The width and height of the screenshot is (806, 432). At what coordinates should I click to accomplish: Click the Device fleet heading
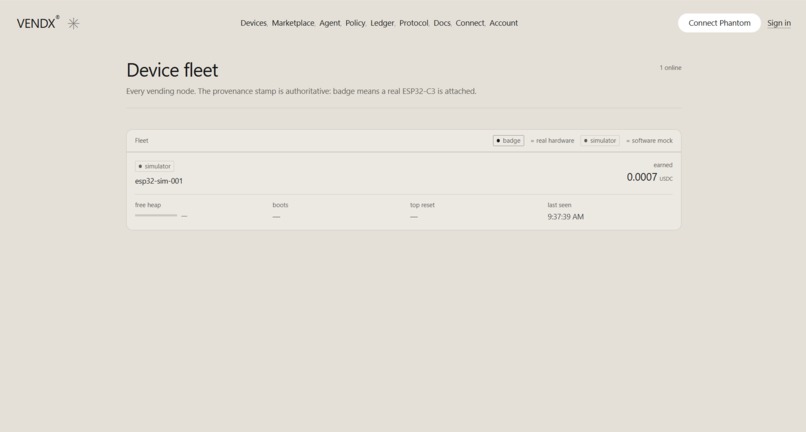point(172,70)
